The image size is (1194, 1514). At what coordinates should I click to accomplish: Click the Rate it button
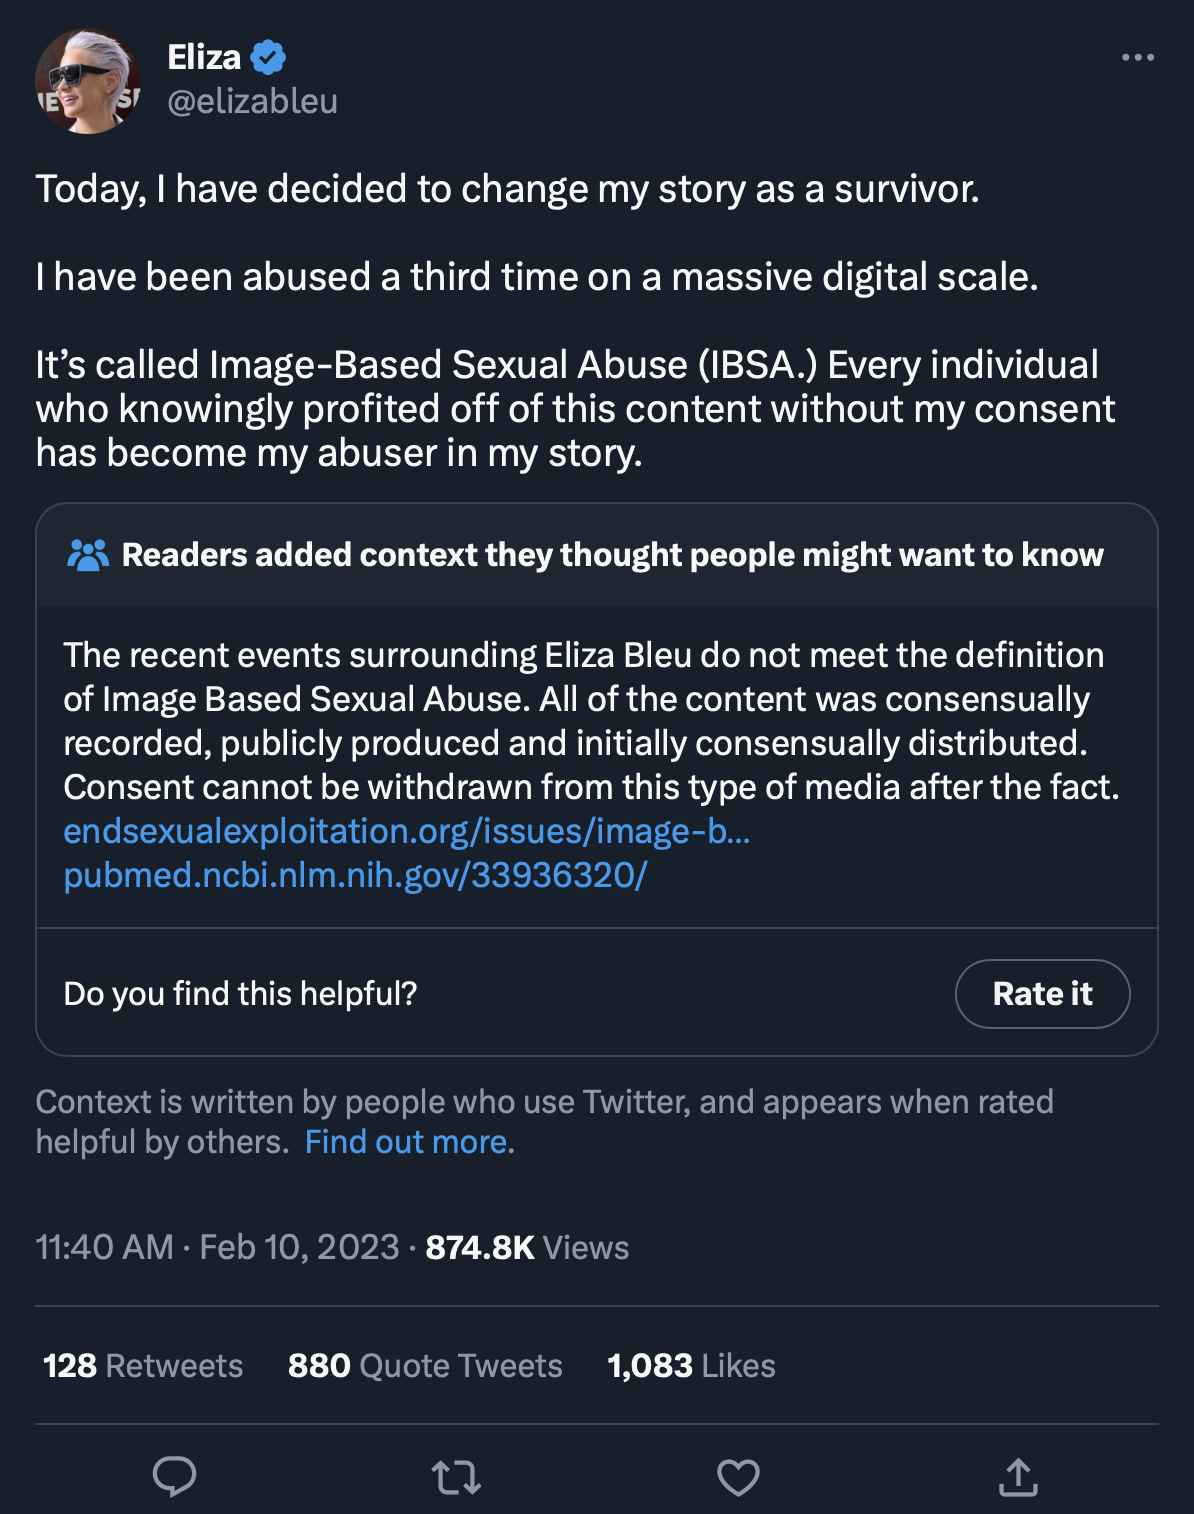[x=1042, y=993]
